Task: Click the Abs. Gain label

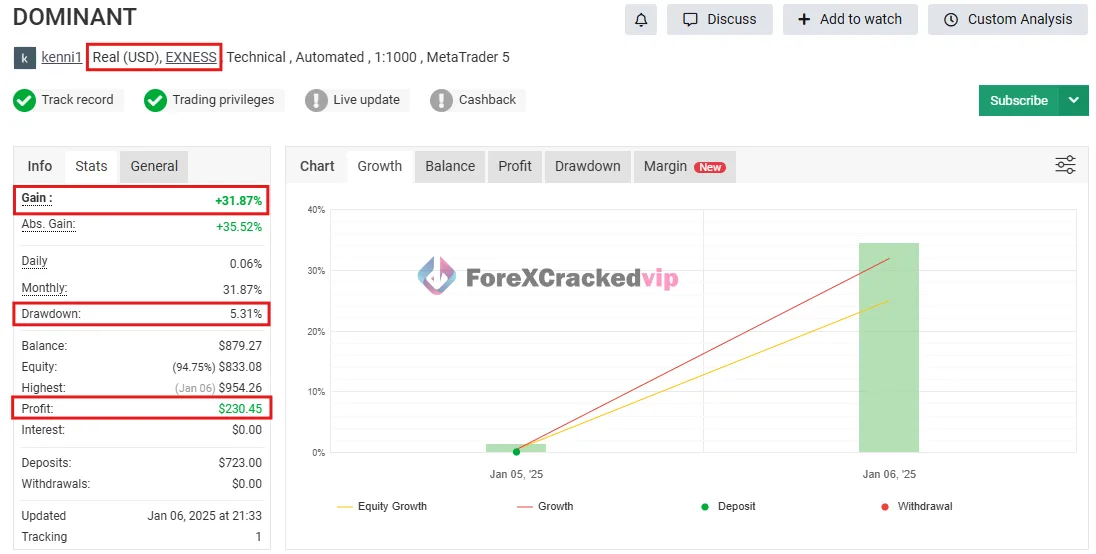Action: pyautogui.click(x=48, y=224)
